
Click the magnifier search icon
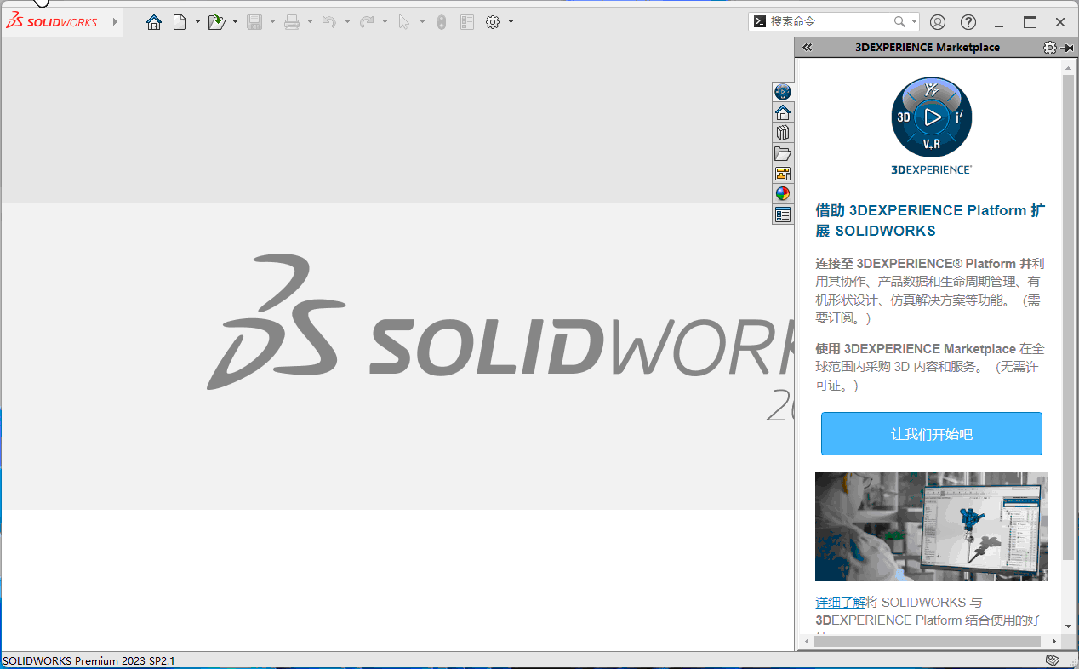pos(899,21)
